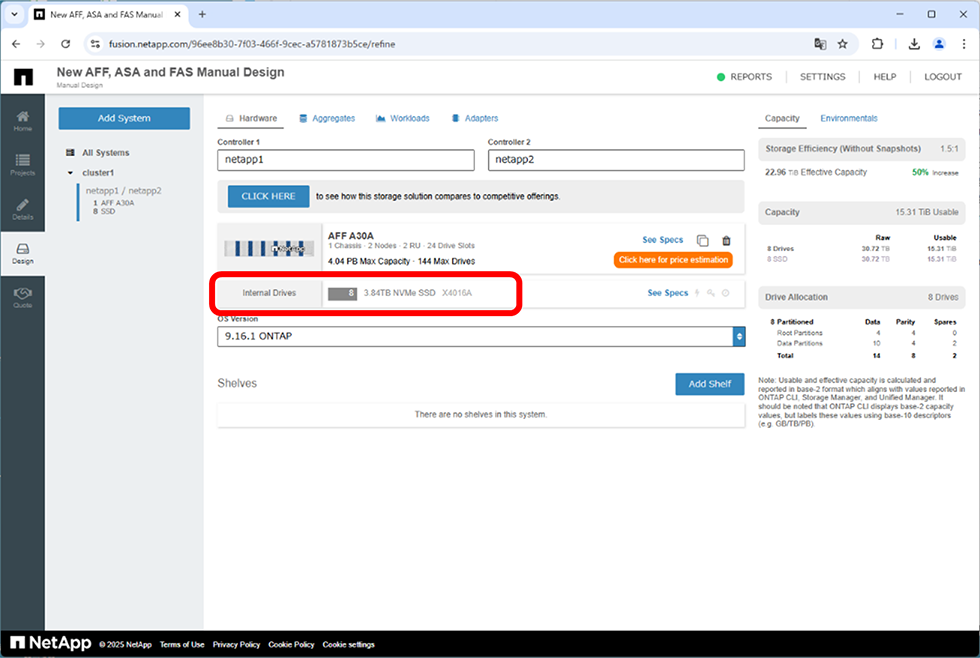
Task: Select the Design sidebar item
Action: tap(22, 253)
